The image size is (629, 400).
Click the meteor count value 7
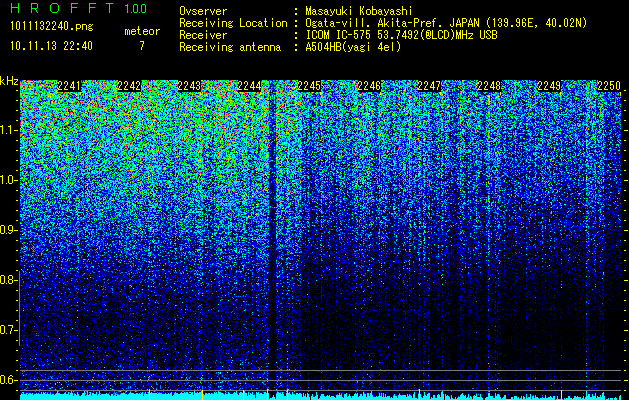[142, 46]
